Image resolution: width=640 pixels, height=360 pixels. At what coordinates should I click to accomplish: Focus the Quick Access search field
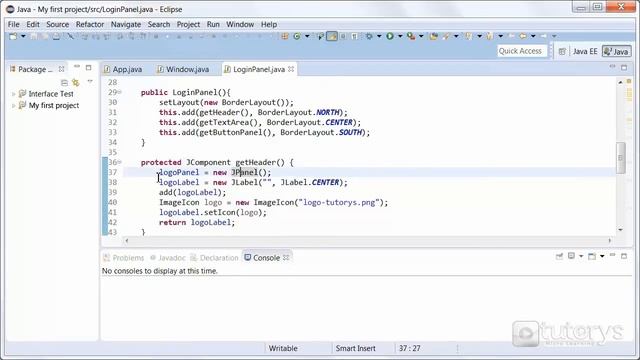(521, 51)
